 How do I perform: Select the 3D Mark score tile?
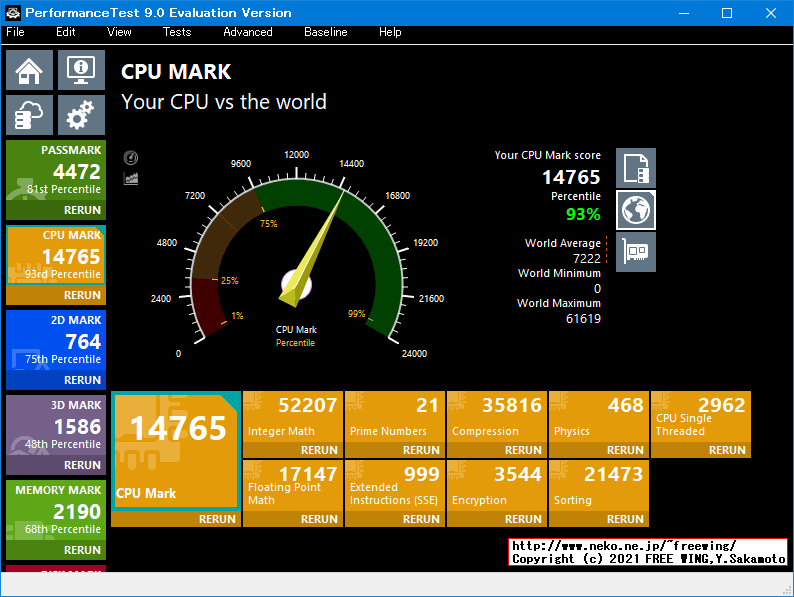[55, 425]
